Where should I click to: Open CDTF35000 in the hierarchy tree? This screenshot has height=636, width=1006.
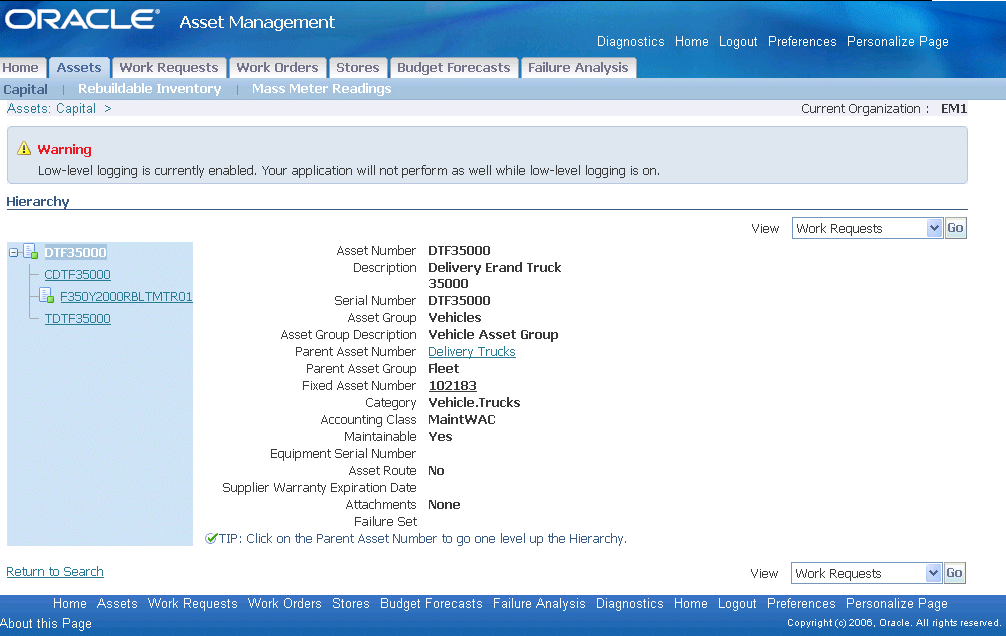tap(77, 275)
